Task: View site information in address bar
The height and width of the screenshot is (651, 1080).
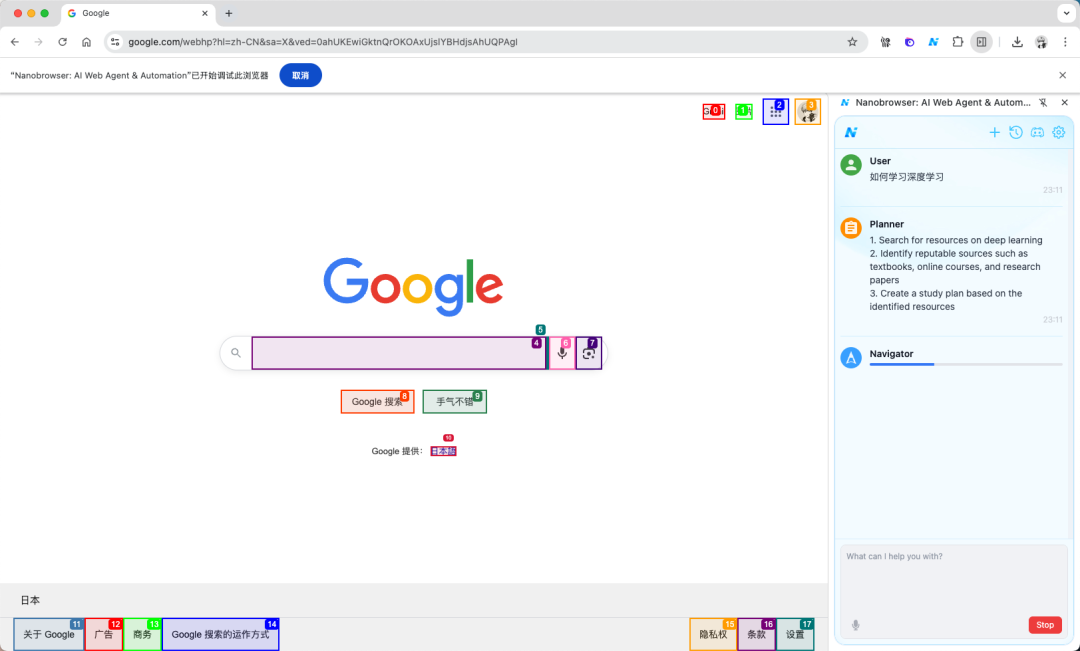Action: [x=115, y=42]
